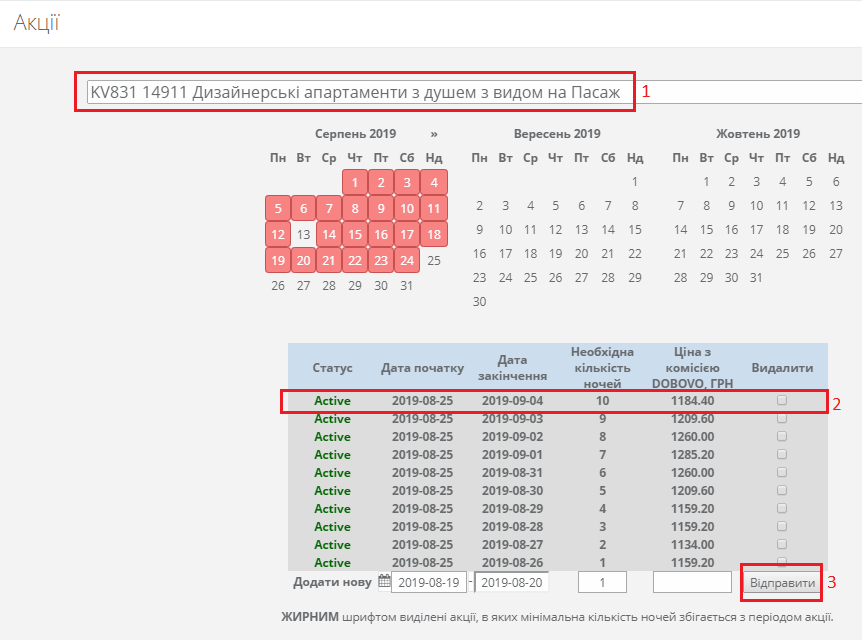The height and width of the screenshot is (640, 862).
Task: Click the Акції page heading
Action: tap(36, 23)
